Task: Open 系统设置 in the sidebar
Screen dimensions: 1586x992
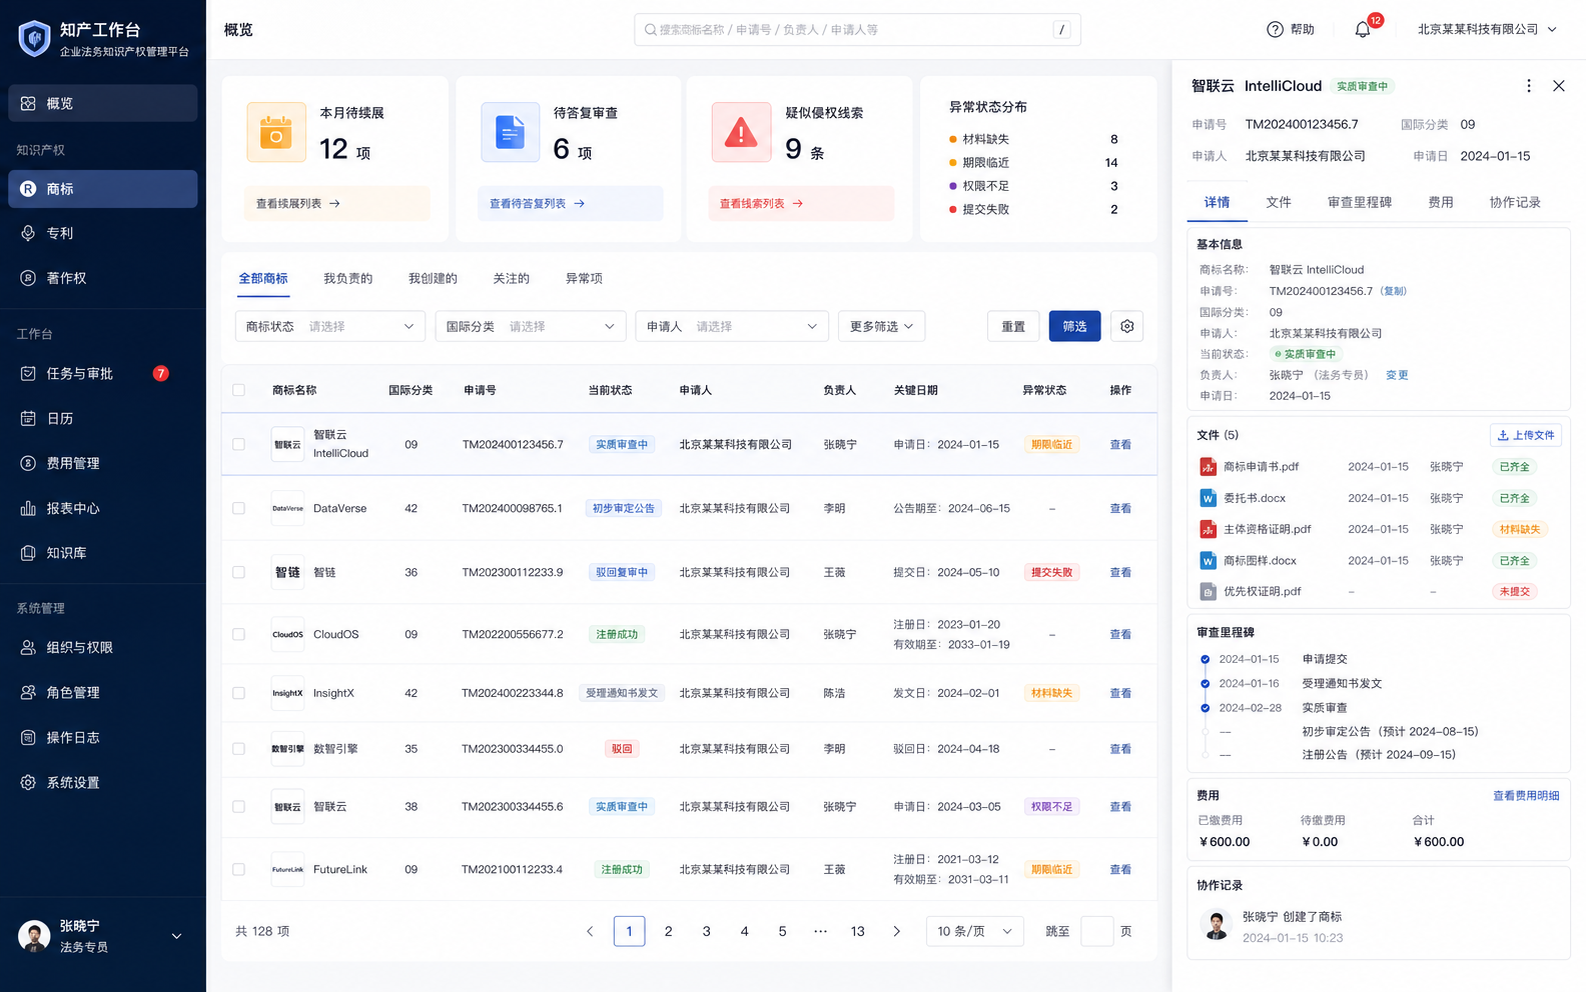Action: click(103, 782)
